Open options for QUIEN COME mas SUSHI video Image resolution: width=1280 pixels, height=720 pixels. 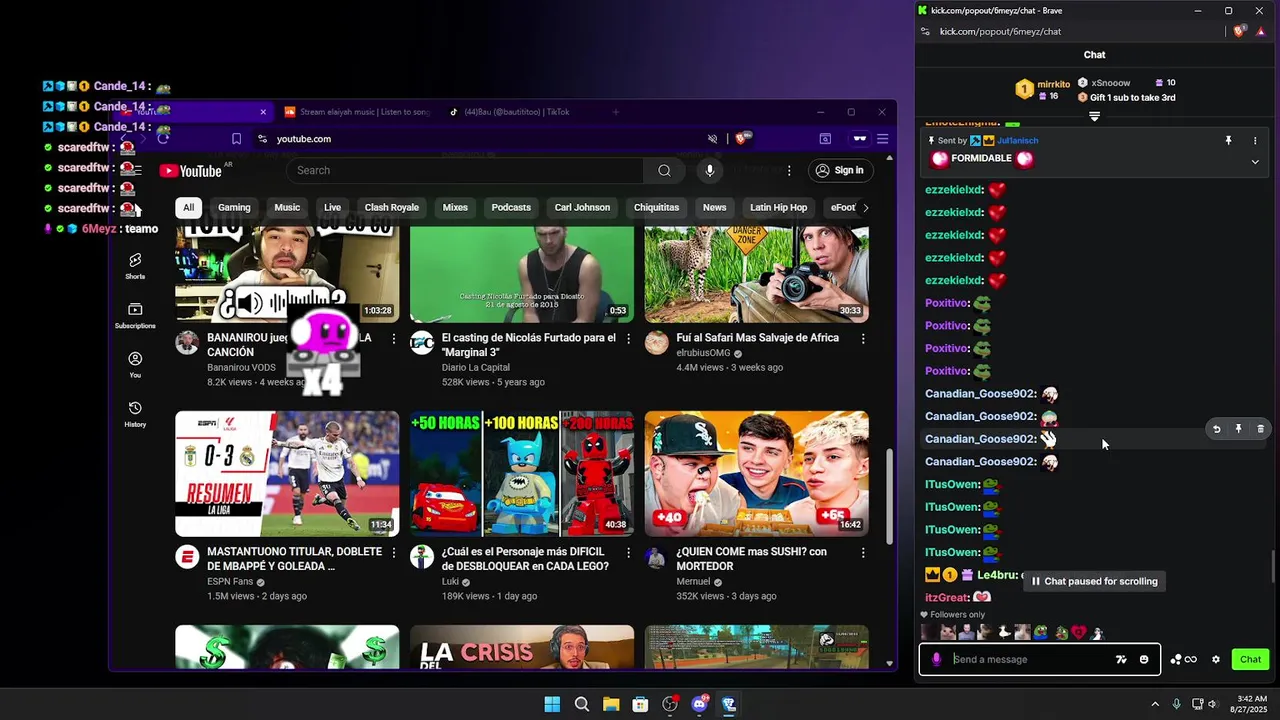[863, 553]
